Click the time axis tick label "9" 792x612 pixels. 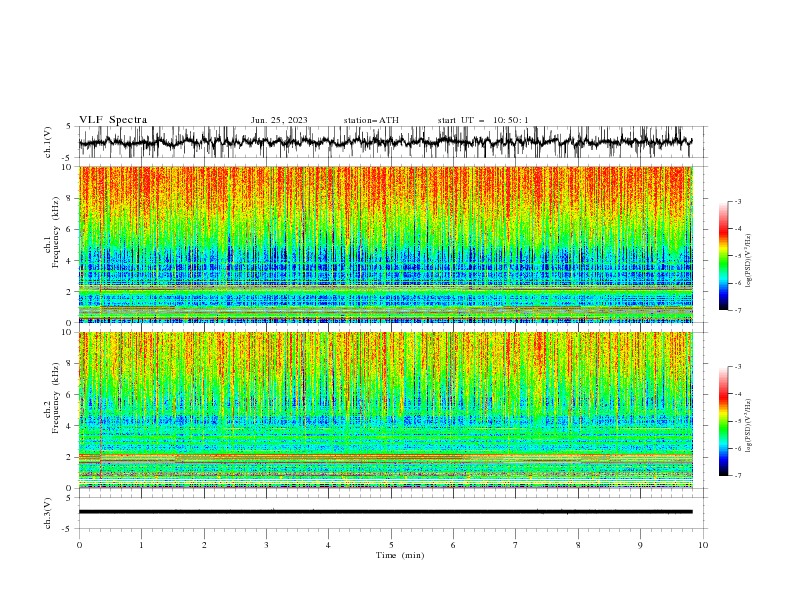(640, 545)
